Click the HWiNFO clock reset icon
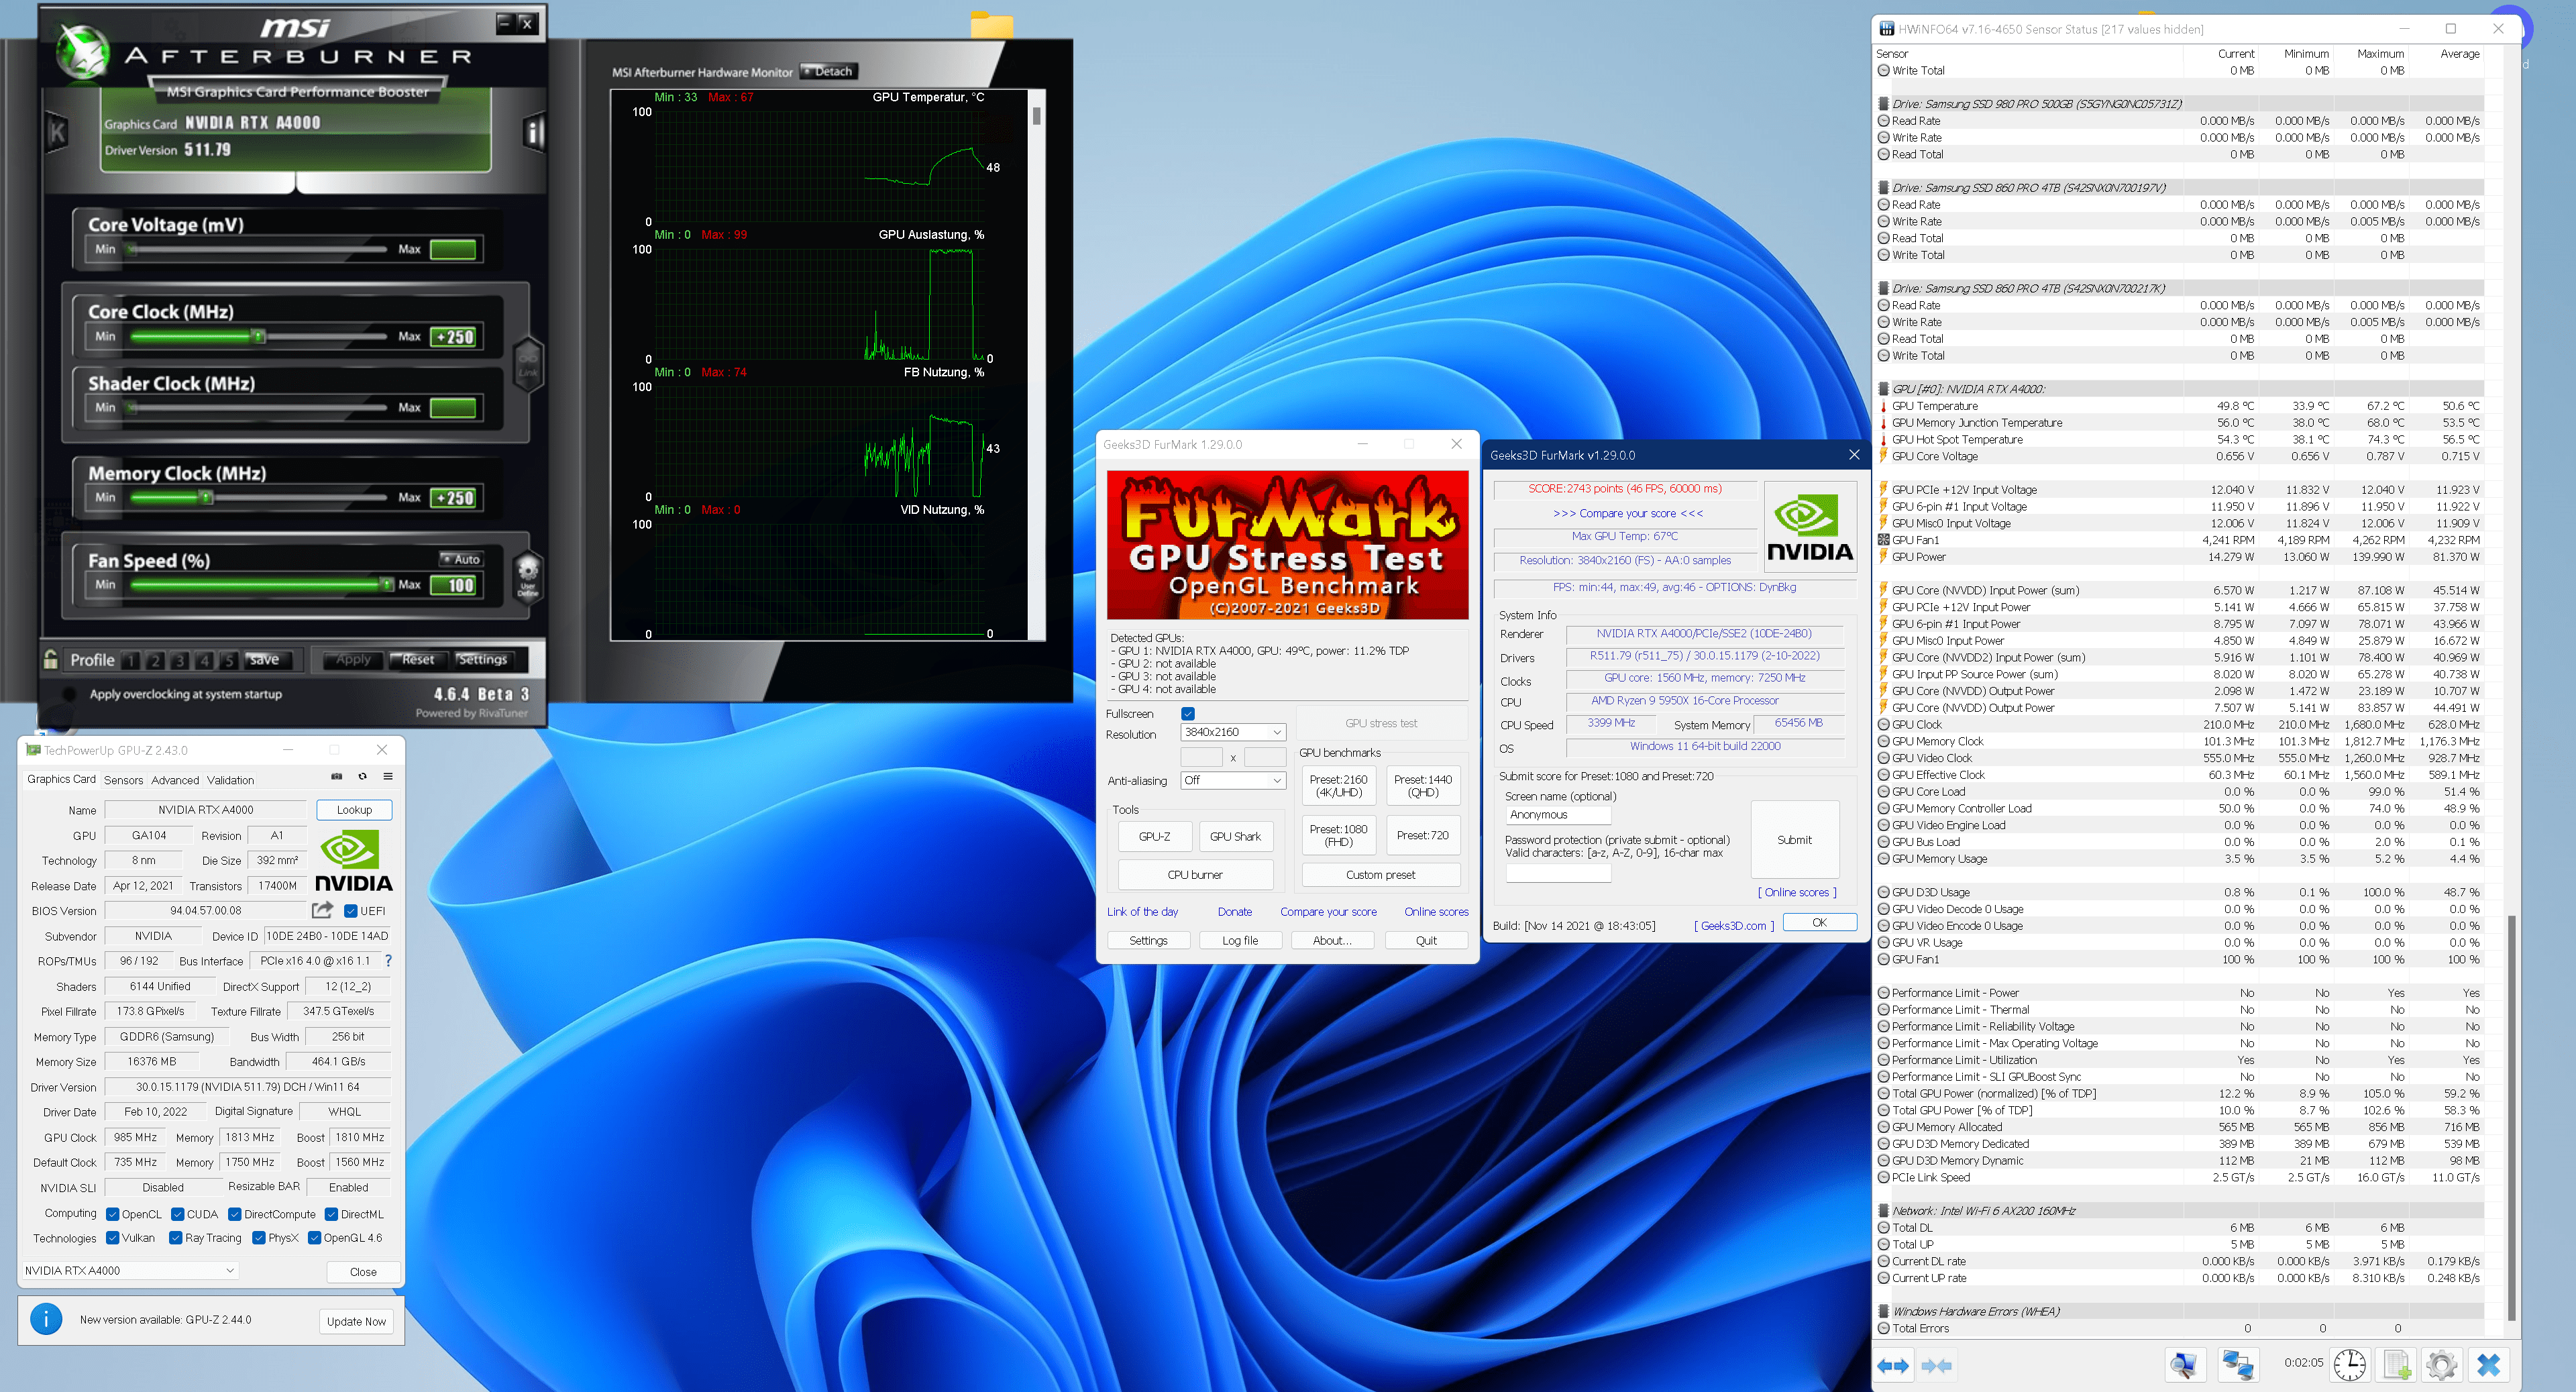2576x1392 pixels. point(2349,1365)
